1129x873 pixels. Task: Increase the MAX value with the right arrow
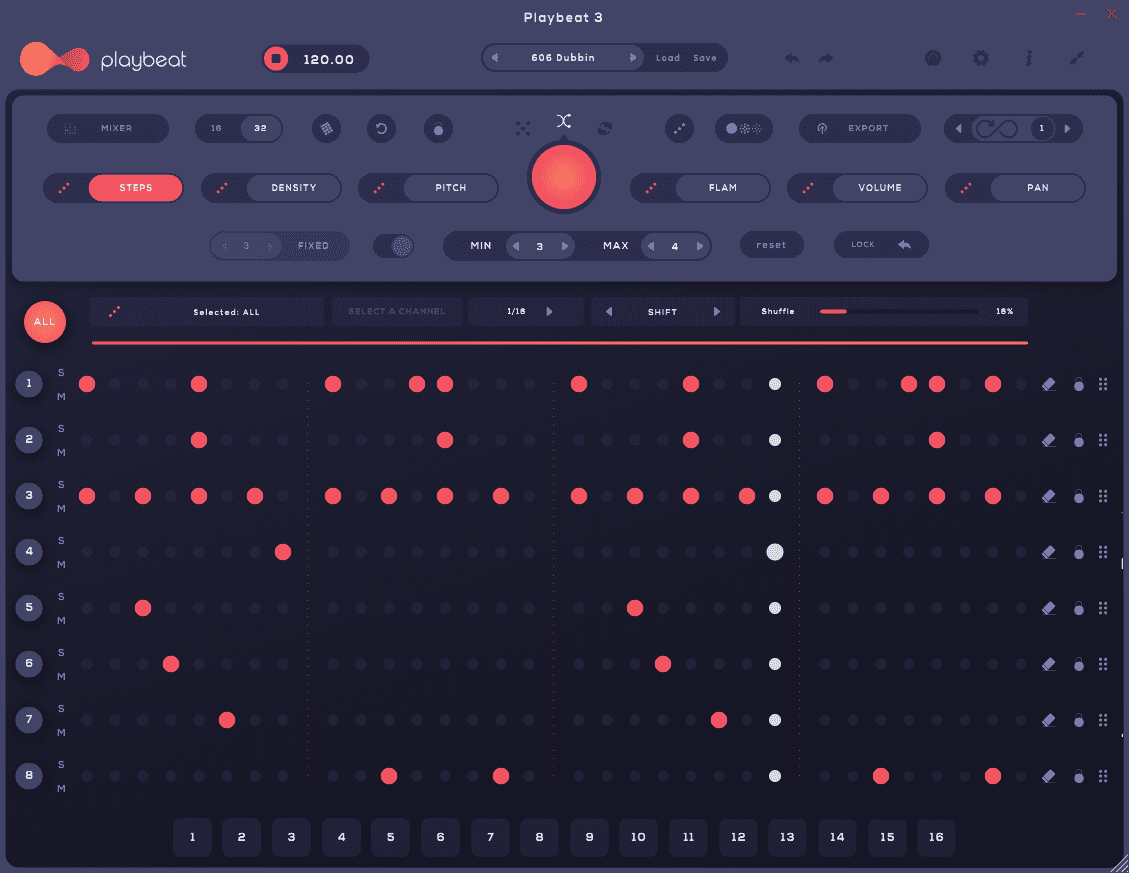tap(701, 246)
